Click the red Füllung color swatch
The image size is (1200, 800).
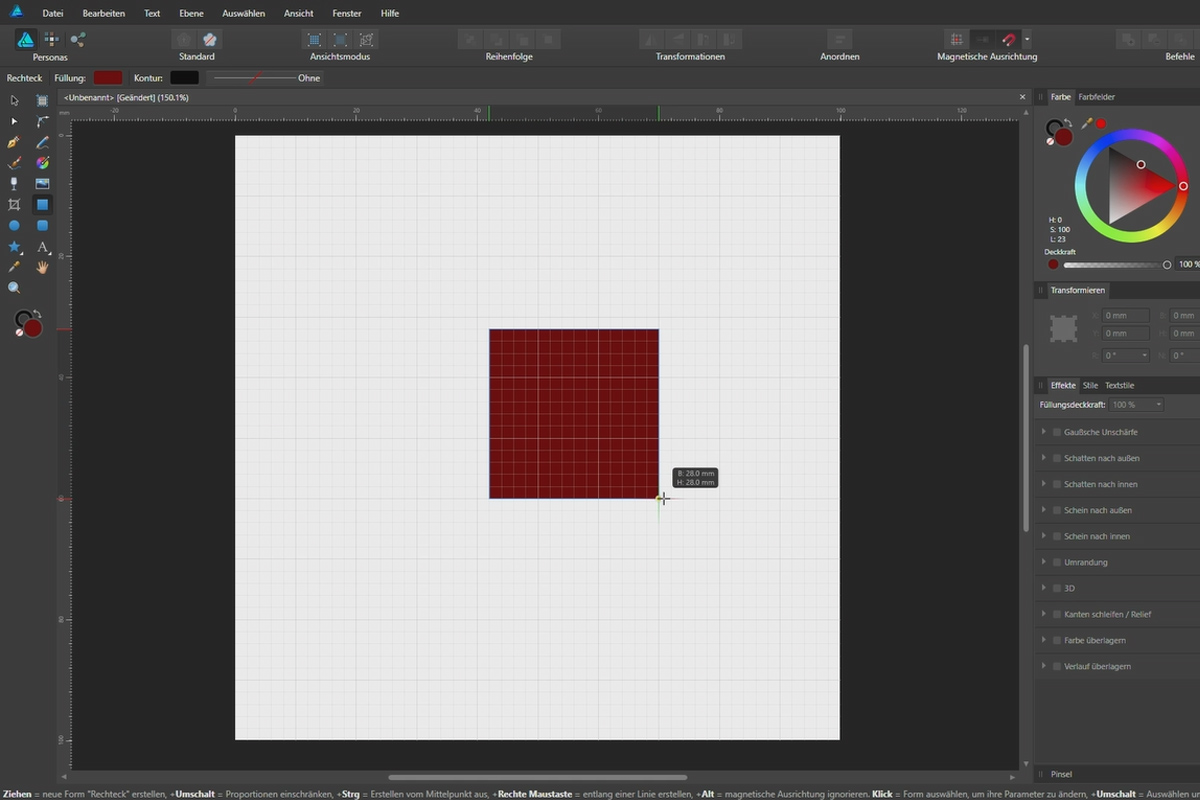pos(108,77)
